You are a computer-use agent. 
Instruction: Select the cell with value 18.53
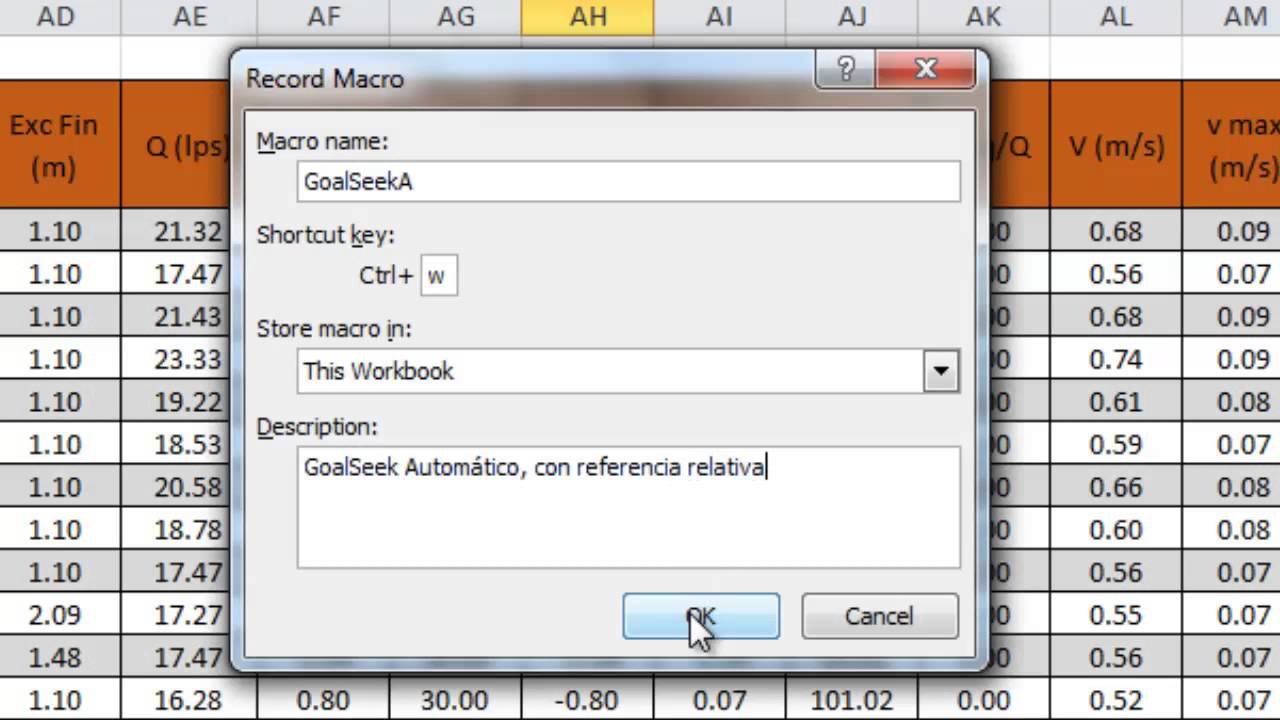[x=176, y=444]
